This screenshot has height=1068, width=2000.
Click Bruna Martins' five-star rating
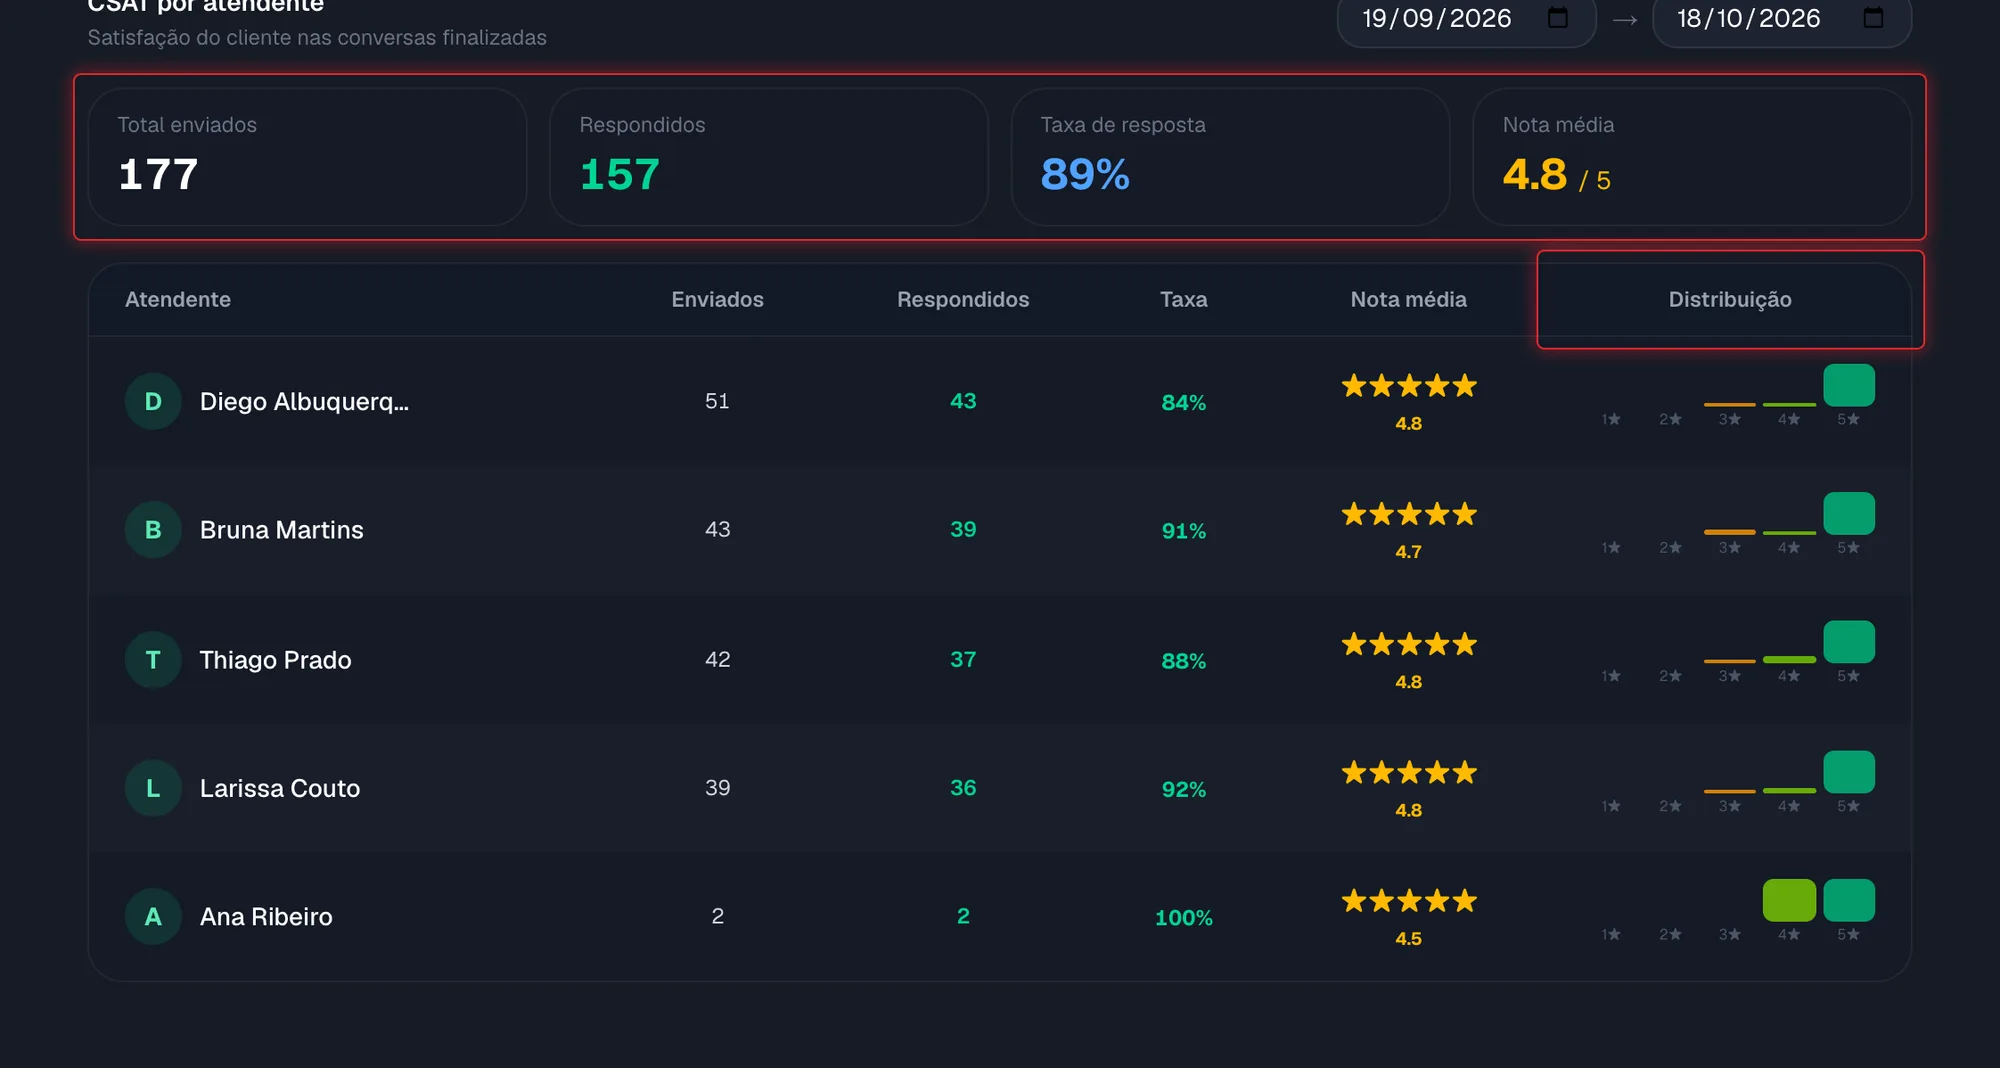coord(1409,514)
